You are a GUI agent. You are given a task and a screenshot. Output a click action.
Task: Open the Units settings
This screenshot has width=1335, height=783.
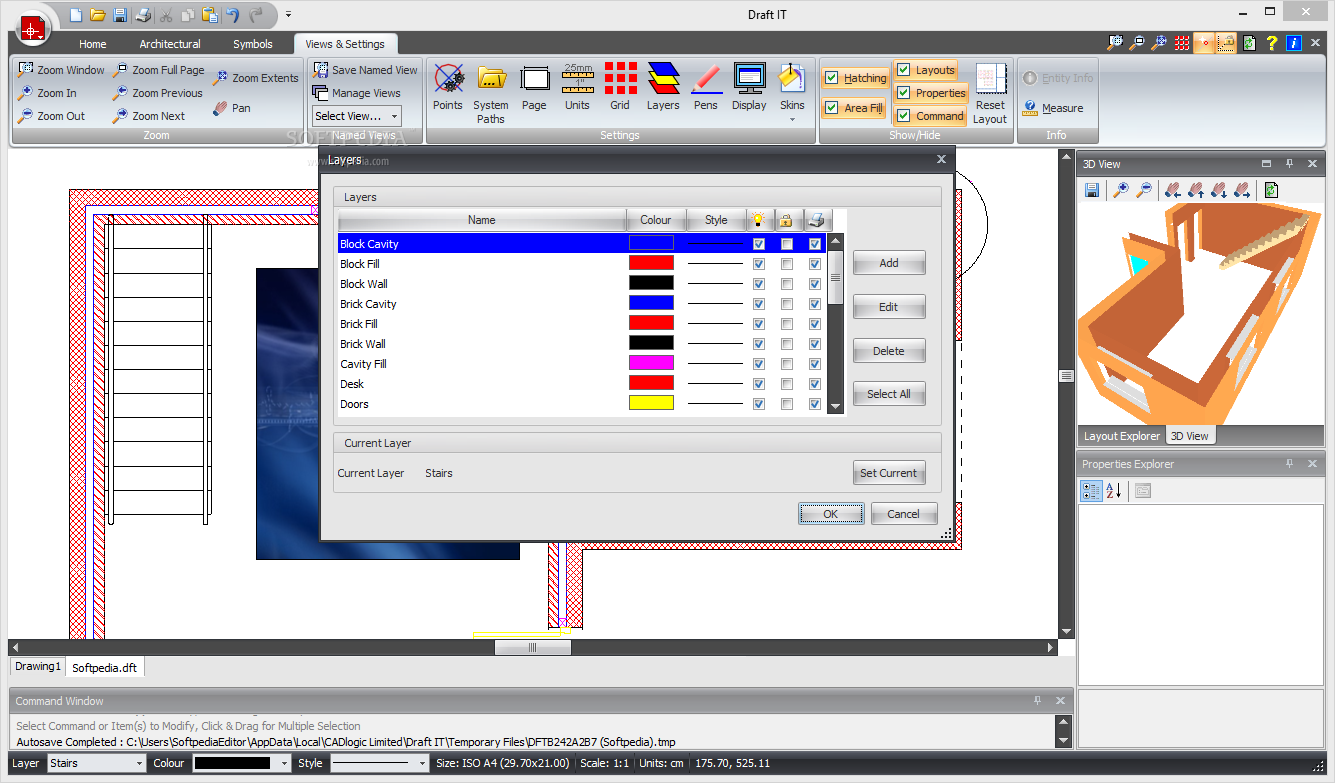[578, 86]
